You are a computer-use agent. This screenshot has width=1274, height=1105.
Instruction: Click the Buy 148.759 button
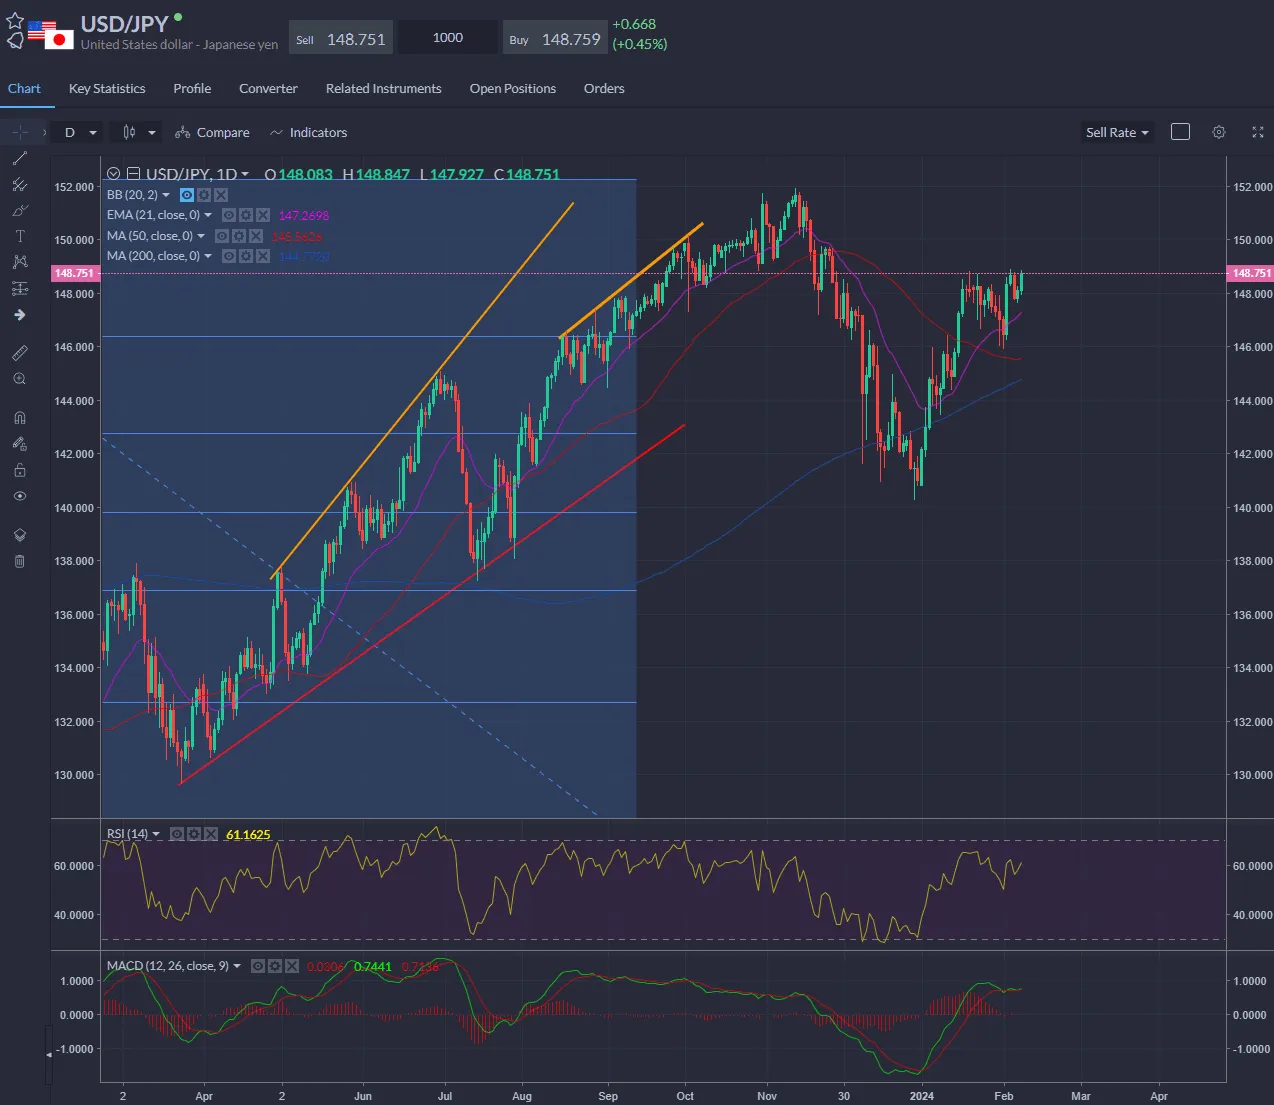coord(555,37)
